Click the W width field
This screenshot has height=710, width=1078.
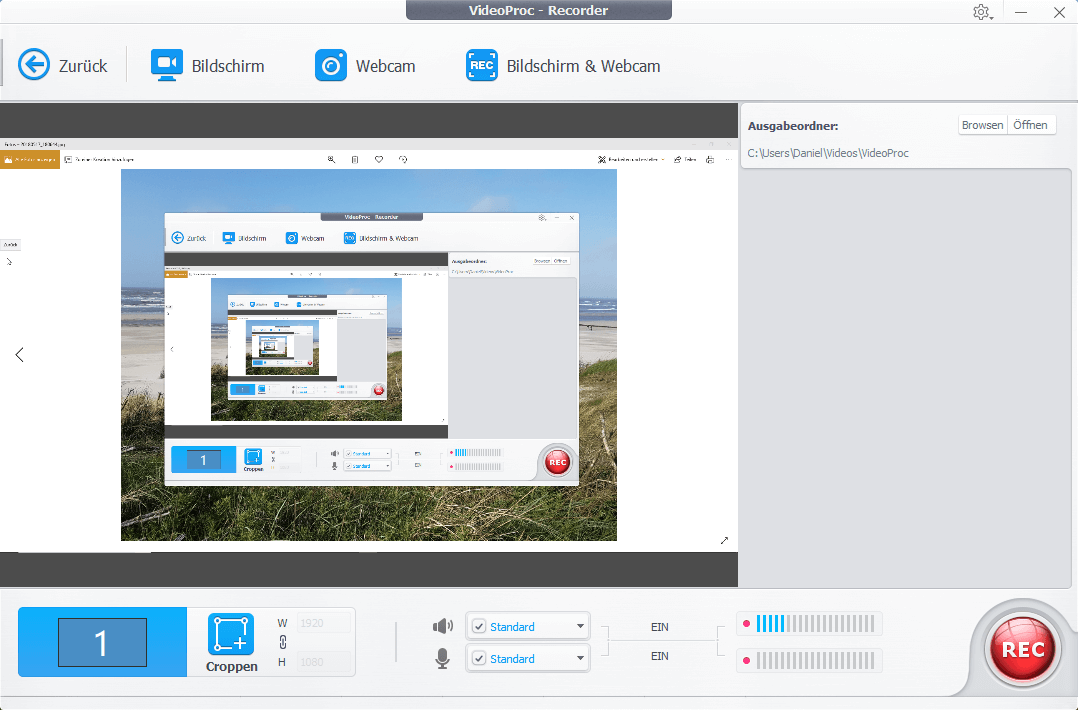324,623
